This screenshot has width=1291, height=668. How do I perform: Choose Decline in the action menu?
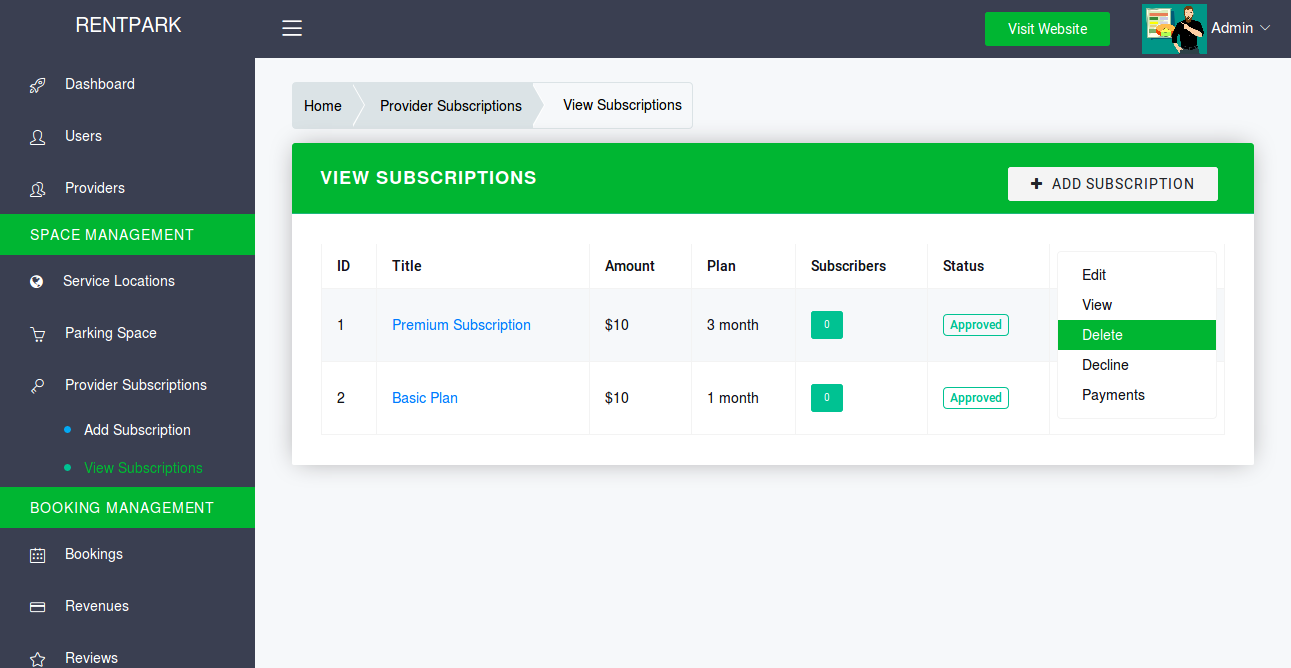(1137, 365)
